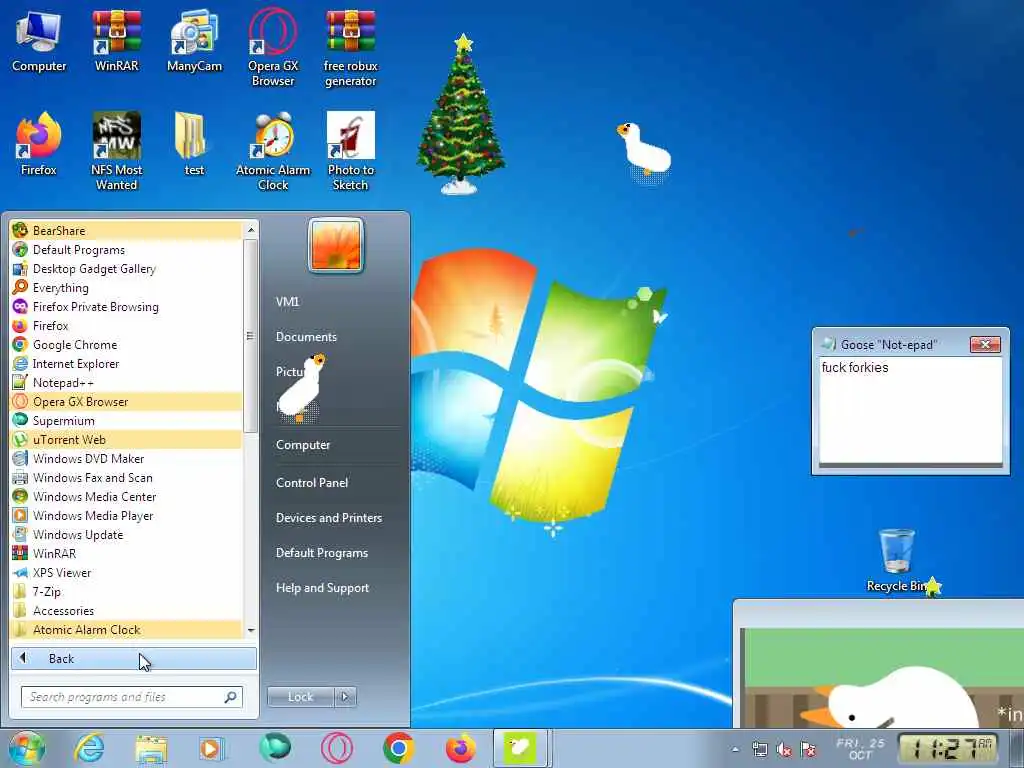Screen dimensions: 1024x768
Task: Select the free robux generator archive
Action: (351, 48)
